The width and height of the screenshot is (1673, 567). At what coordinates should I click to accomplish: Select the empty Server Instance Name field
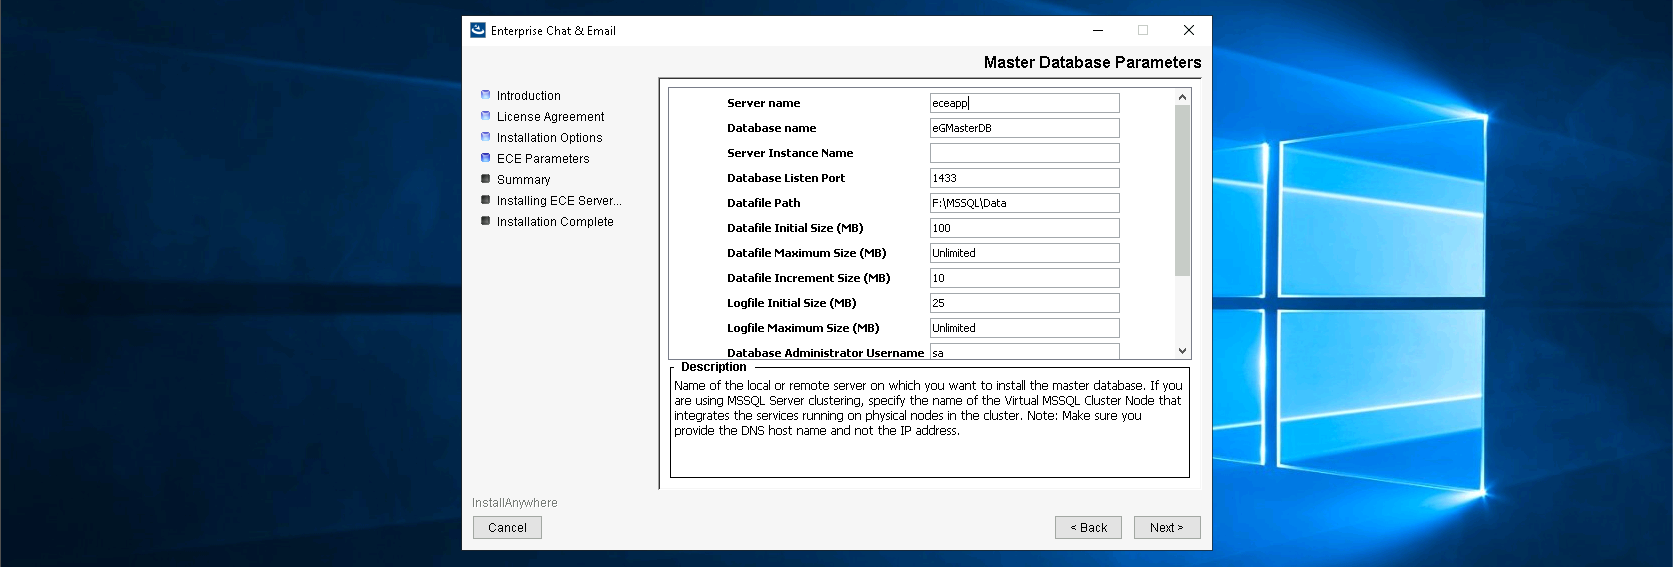pos(1024,153)
